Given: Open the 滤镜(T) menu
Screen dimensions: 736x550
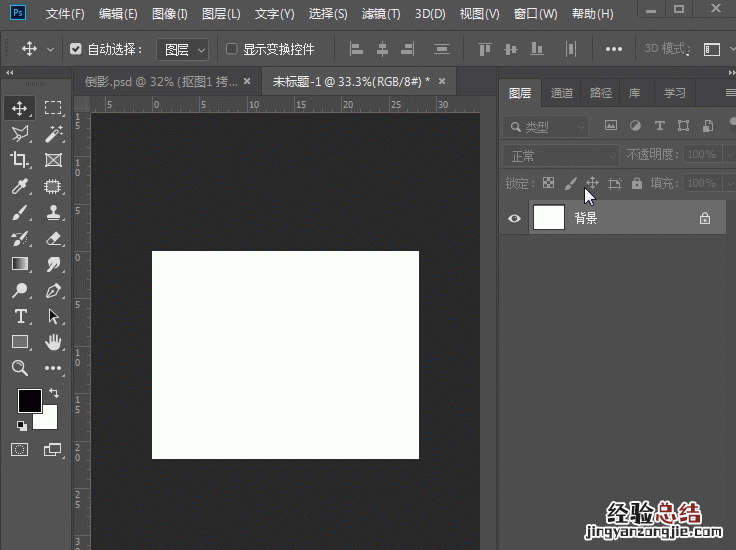Looking at the screenshot, I should (380, 14).
